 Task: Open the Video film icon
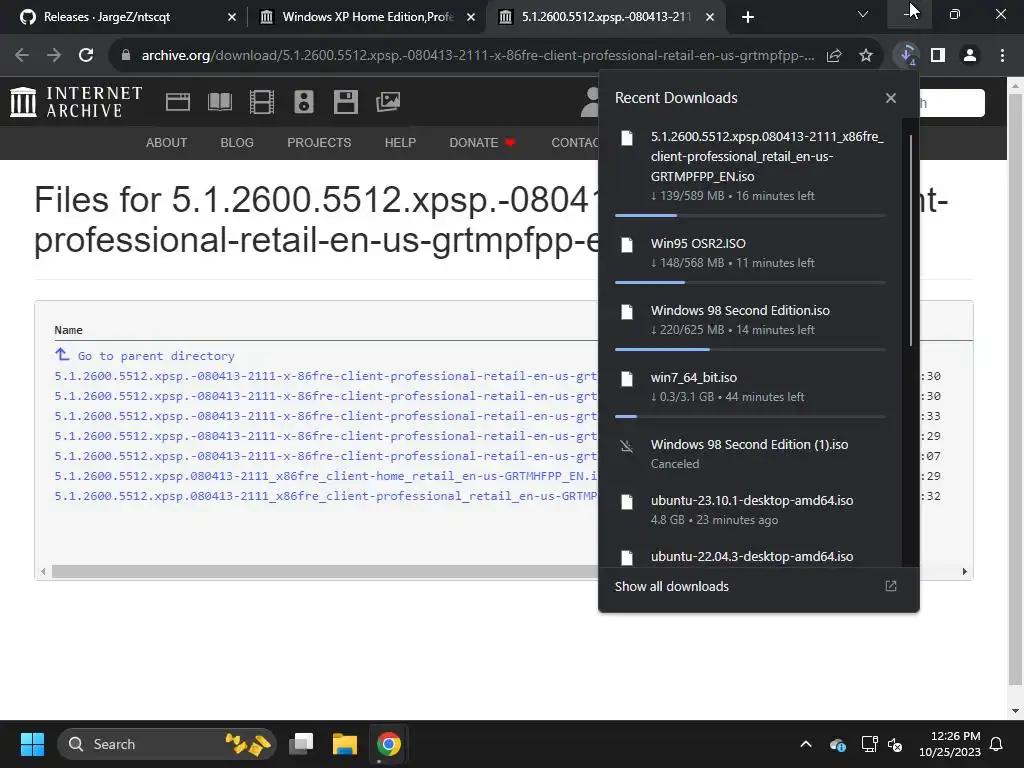click(x=262, y=102)
